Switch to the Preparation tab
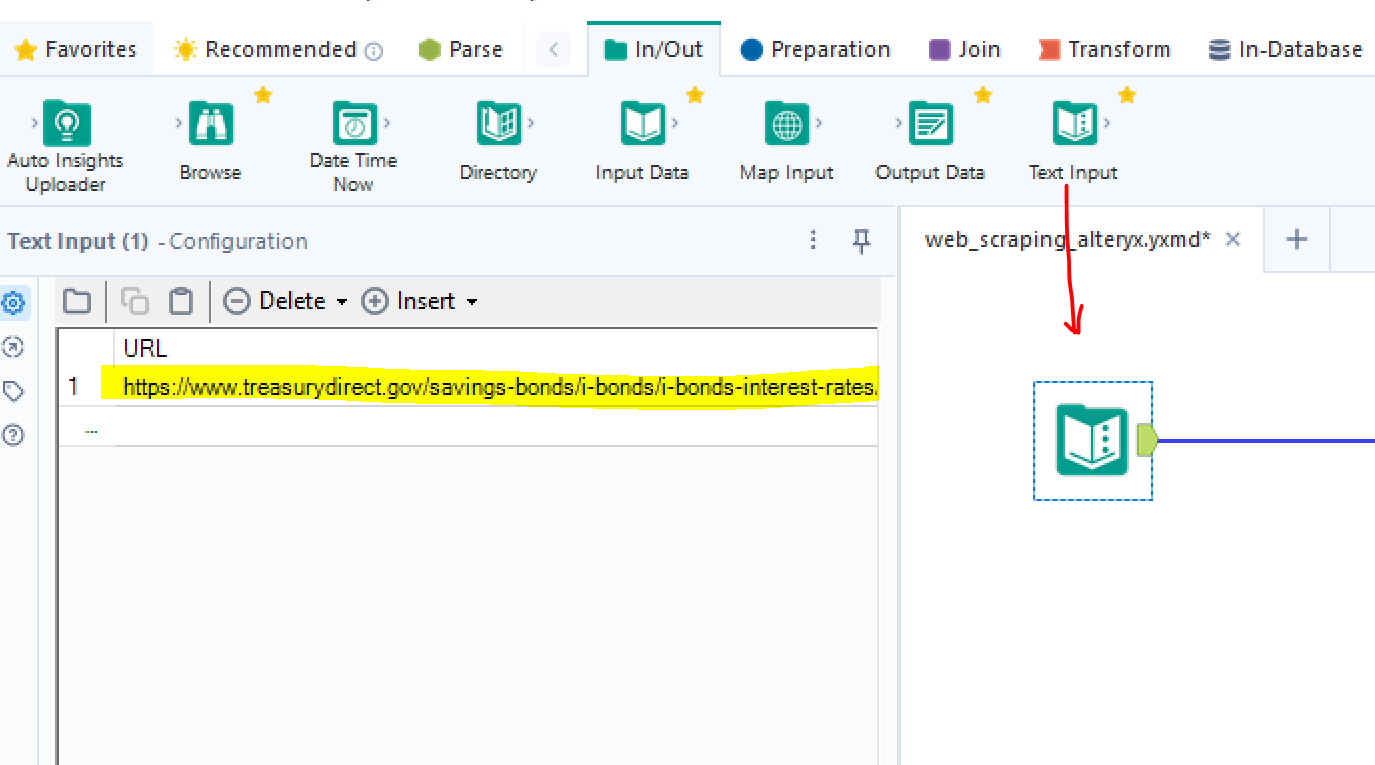The height and width of the screenshot is (765, 1375). tap(815, 48)
